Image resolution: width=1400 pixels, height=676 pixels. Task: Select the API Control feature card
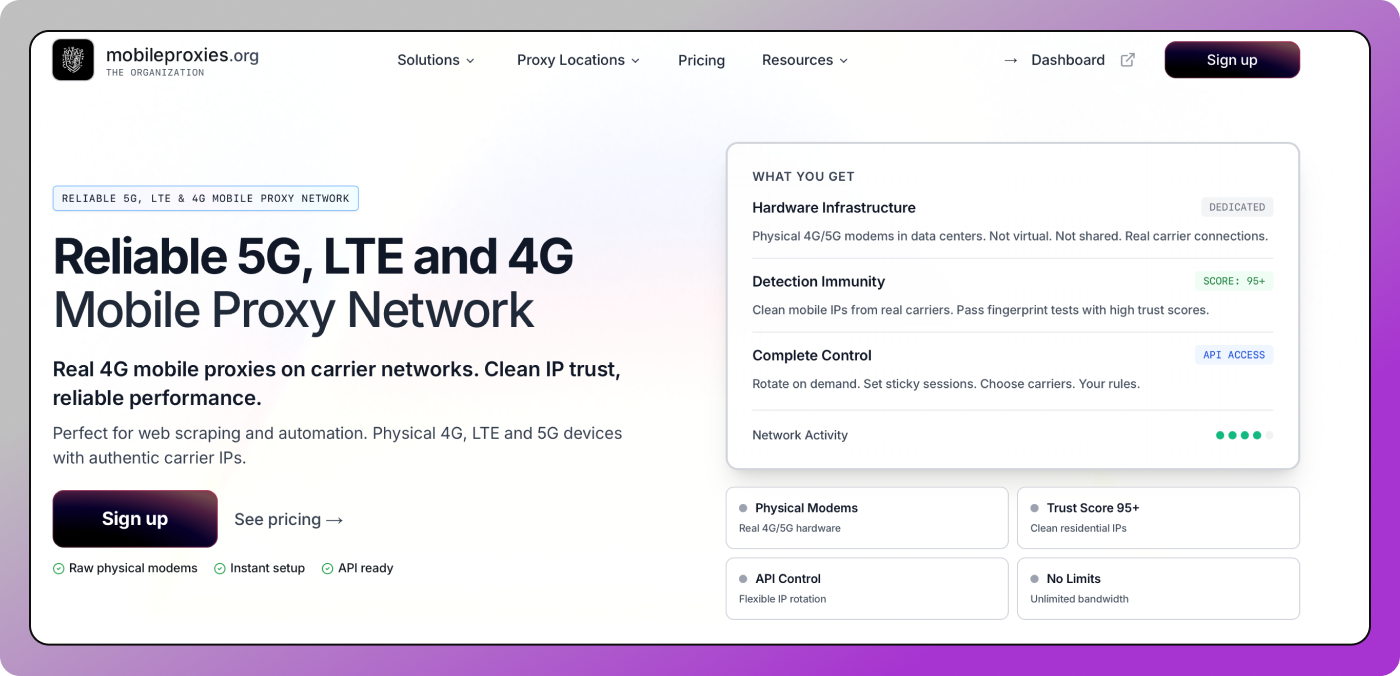[x=867, y=589]
